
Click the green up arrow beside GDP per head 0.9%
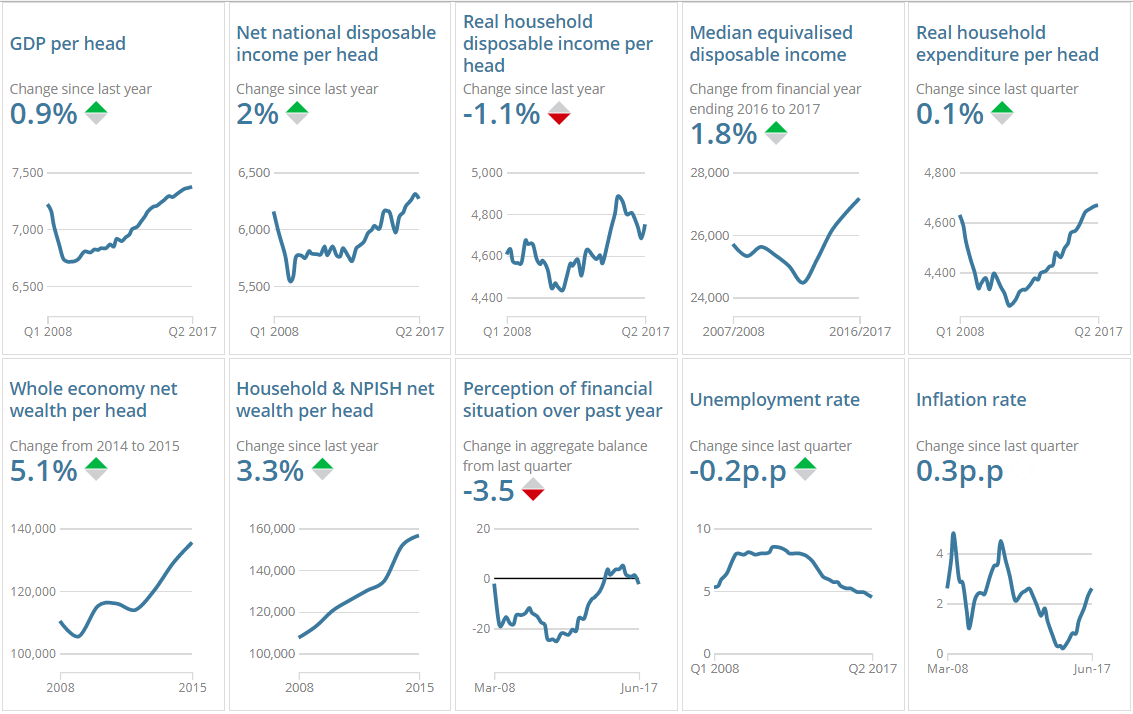point(96,109)
